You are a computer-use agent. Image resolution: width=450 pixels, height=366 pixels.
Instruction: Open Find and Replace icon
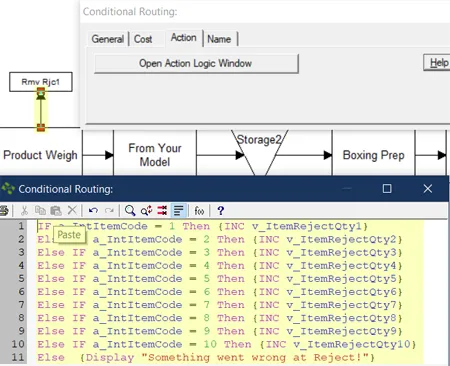pos(146,211)
